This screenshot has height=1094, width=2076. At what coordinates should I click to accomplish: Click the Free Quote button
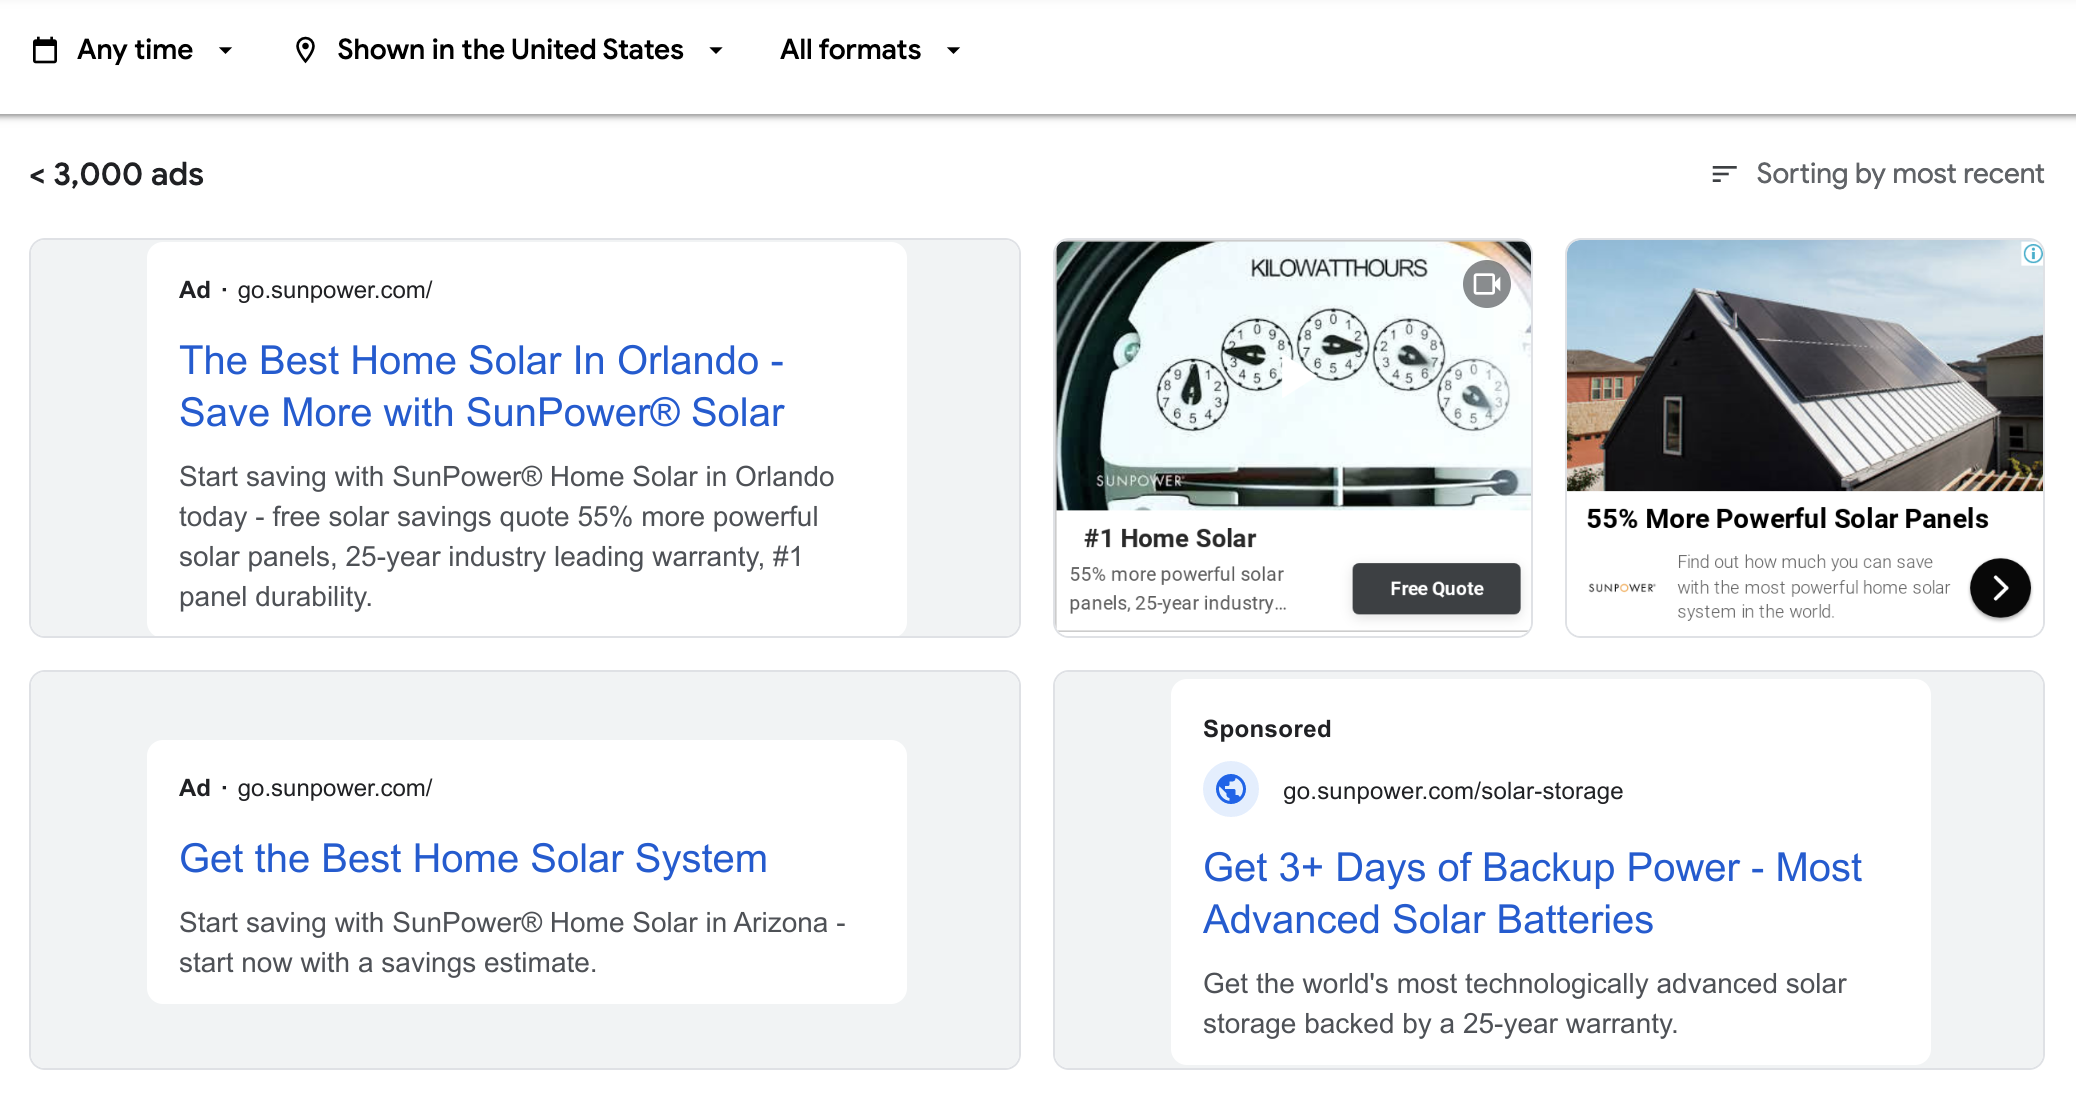pos(1435,588)
